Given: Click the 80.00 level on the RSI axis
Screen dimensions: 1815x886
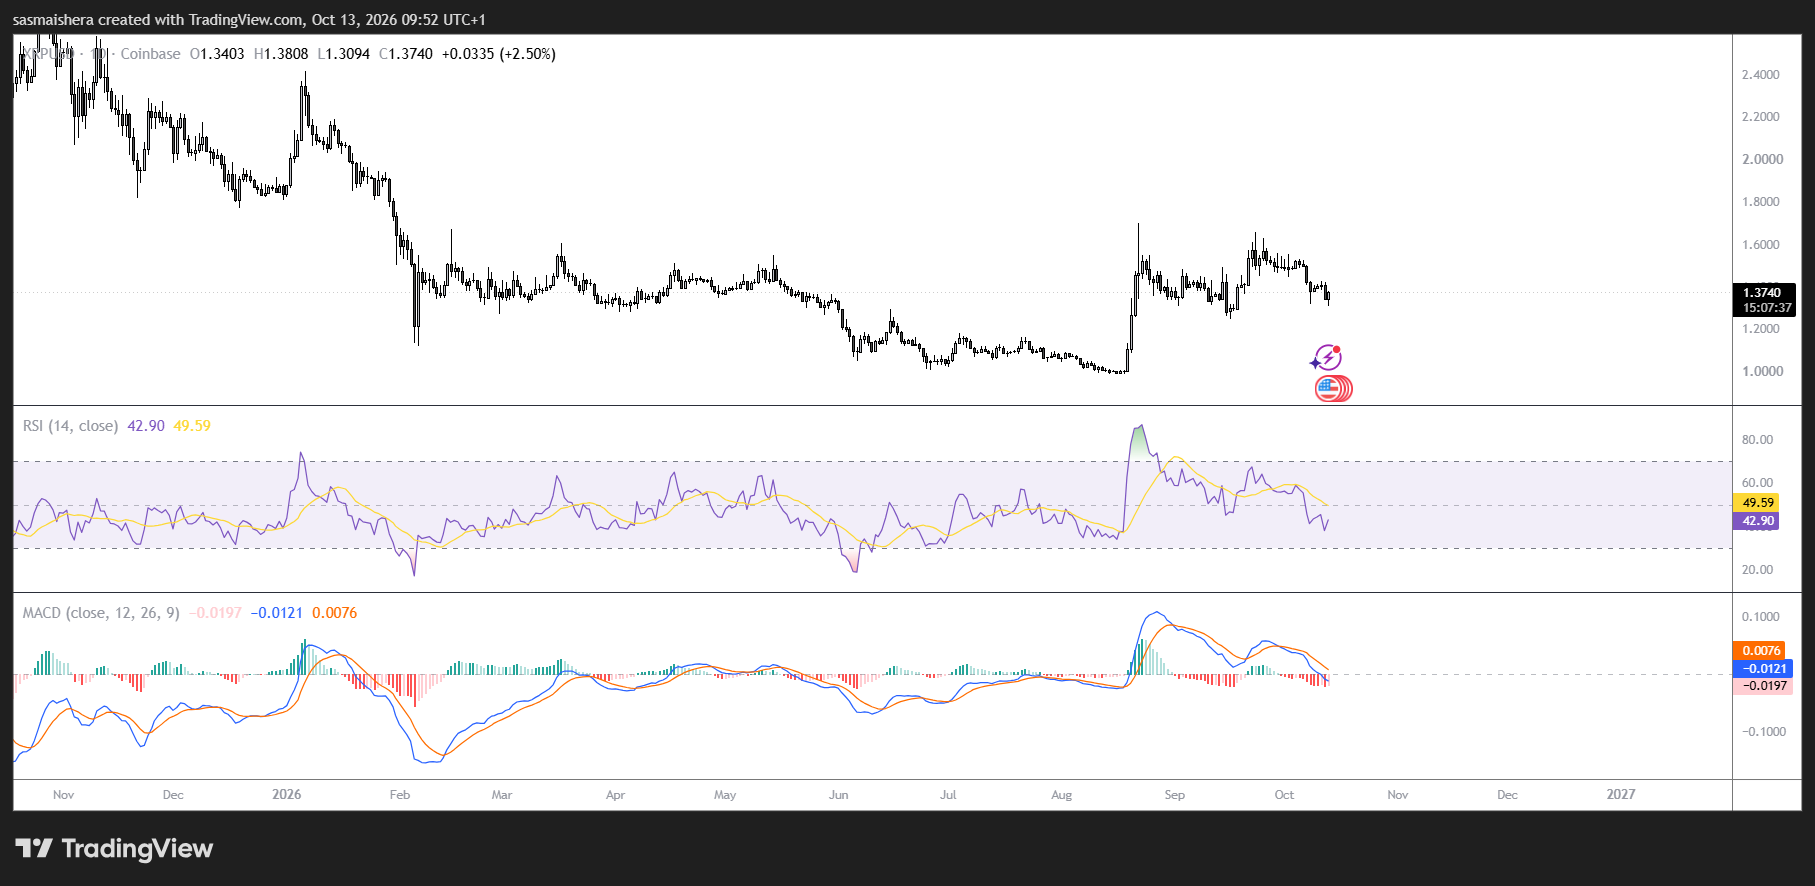Looking at the screenshot, I should click(1757, 440).
